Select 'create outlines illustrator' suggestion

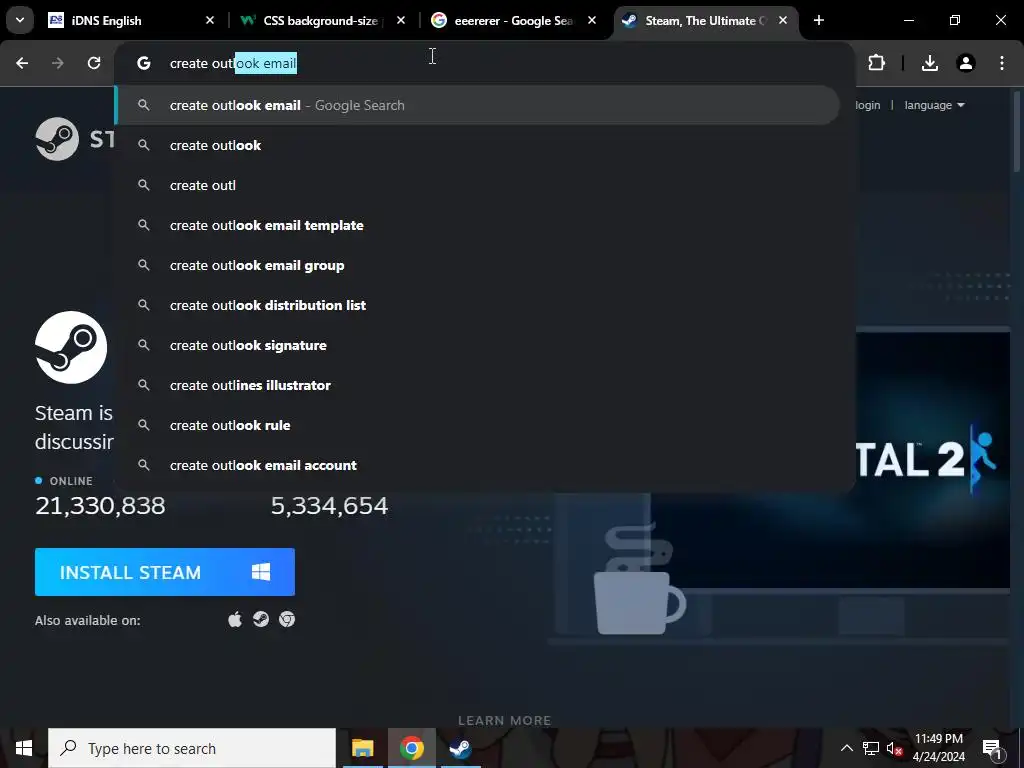(x=478, y=385)
